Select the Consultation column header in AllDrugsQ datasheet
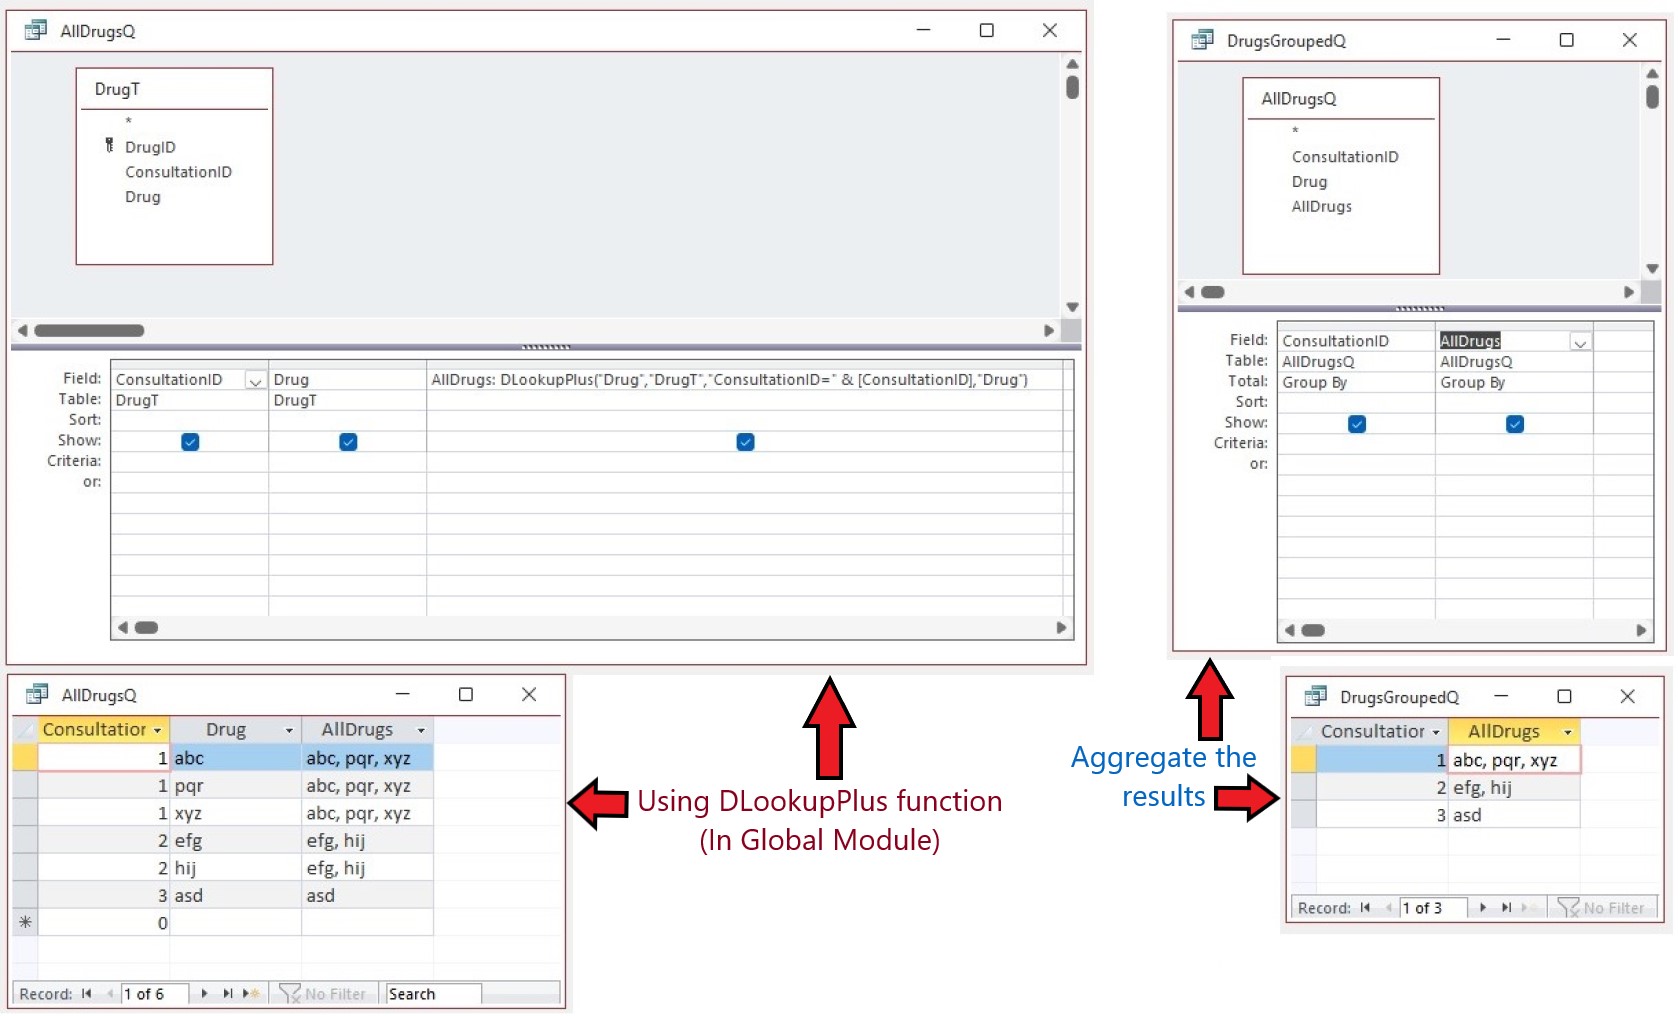The image size is (1678, 1016). (x=94, y=730)
